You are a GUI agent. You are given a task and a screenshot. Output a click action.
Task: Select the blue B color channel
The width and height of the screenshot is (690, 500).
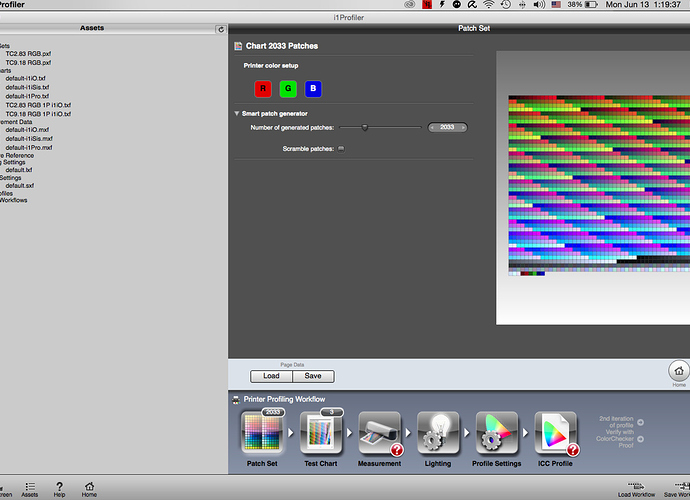pyautogui.click(x=313, y=88)
